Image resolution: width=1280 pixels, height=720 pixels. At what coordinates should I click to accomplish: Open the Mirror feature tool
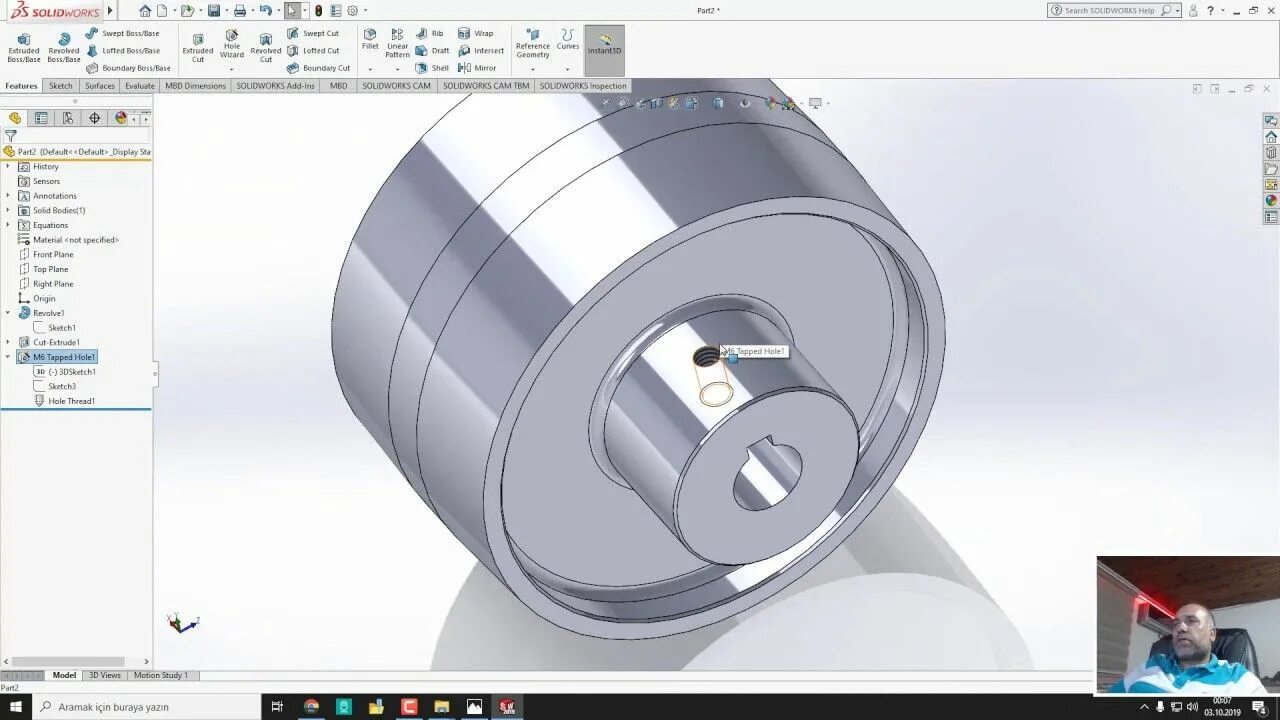[479, 67]
